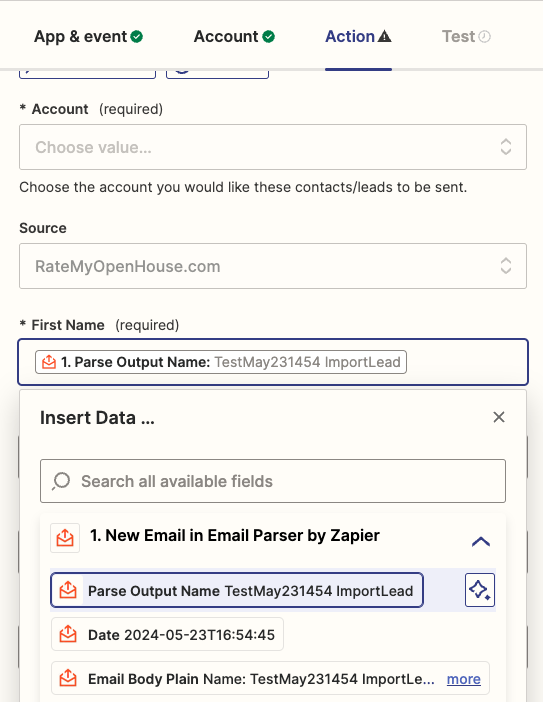Click the green checkmark next to App & event

click(137, 37)
